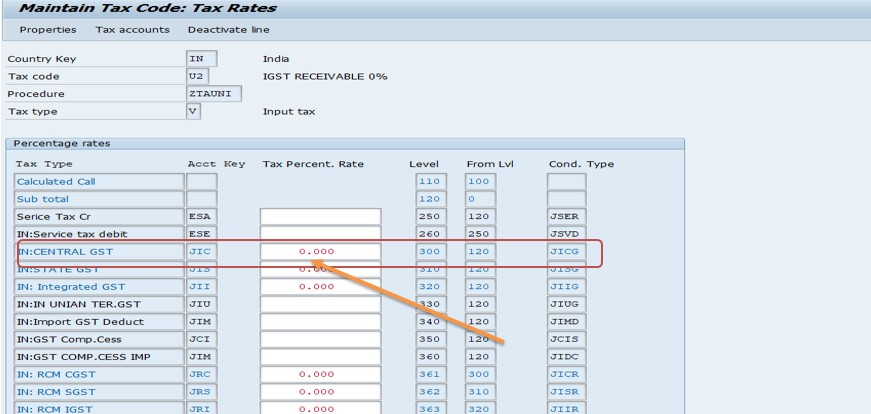
Task: Click the IN:Import GST Deduct rate field
Action: (x=320, y=322)
